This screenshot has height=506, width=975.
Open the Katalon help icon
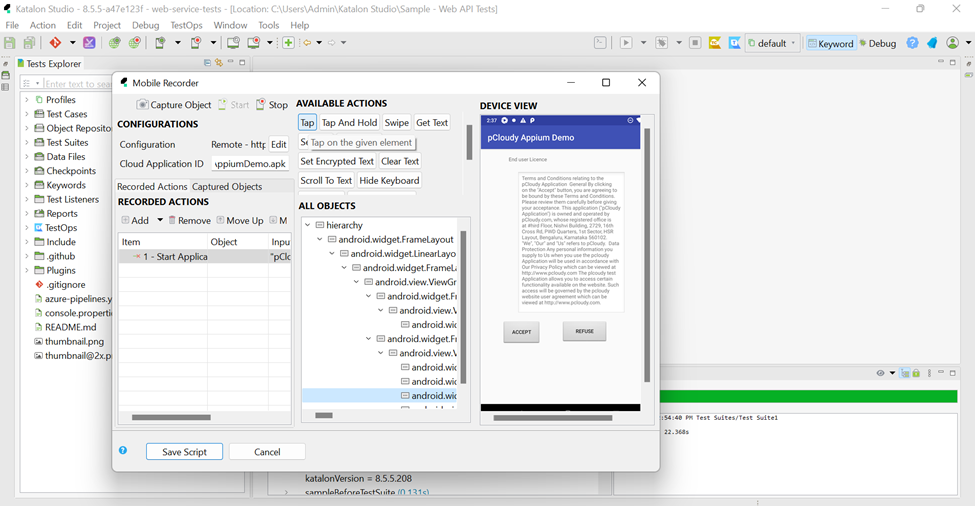[912, 43]
